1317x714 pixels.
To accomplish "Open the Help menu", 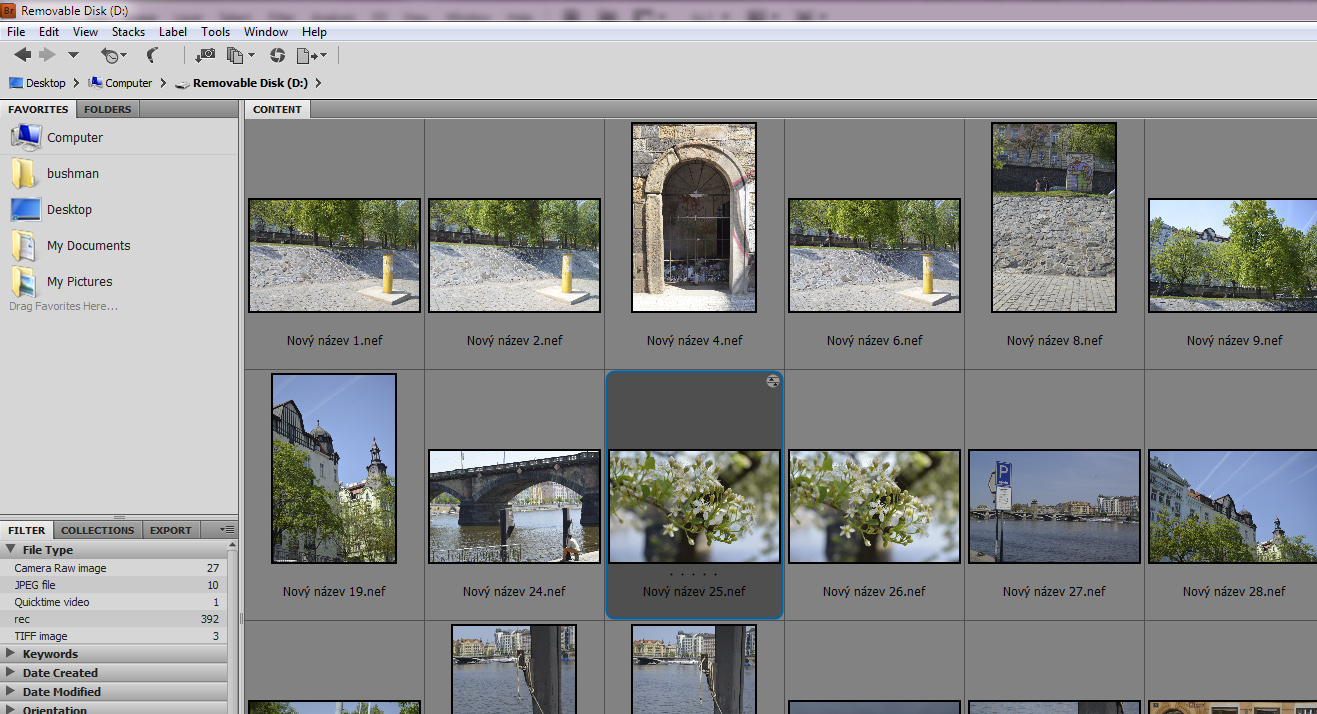I will 314,32.
